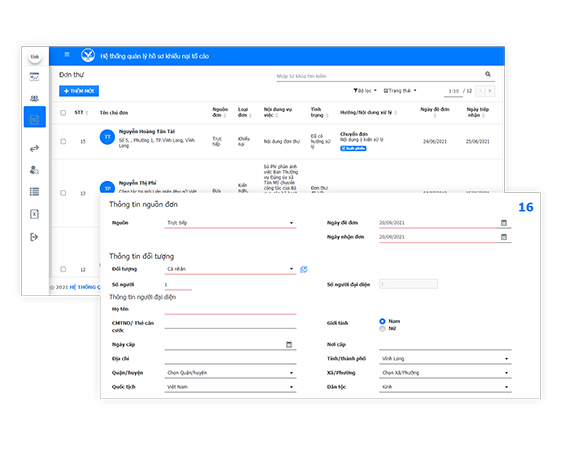Open the dashboard chart icon in sidebar

pos(35,77)
